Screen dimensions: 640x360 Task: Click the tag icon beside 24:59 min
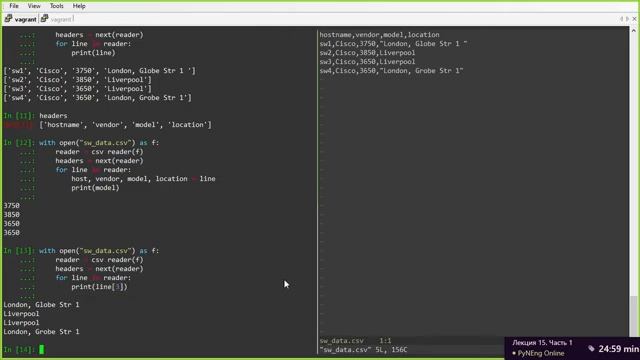(x=591, y=348)
